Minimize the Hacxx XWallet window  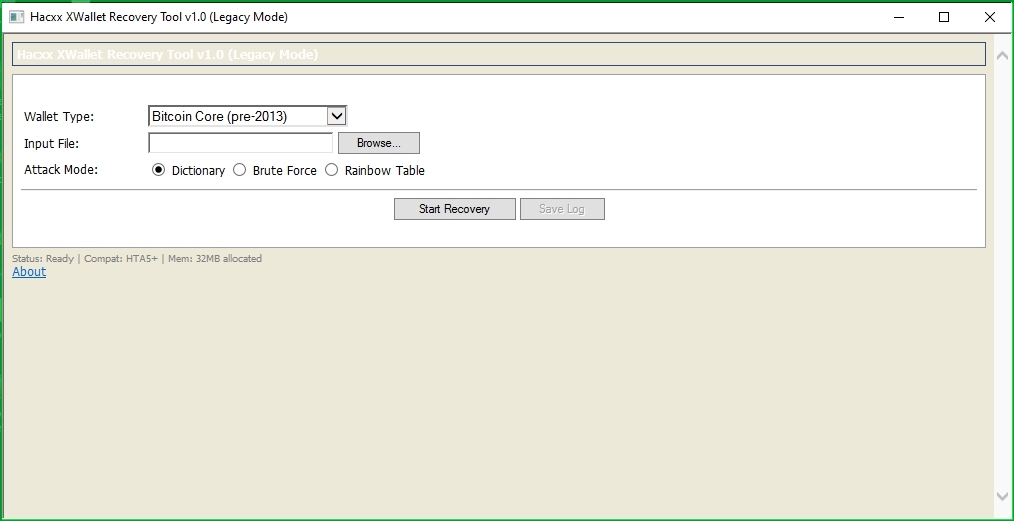click(899, 17)
